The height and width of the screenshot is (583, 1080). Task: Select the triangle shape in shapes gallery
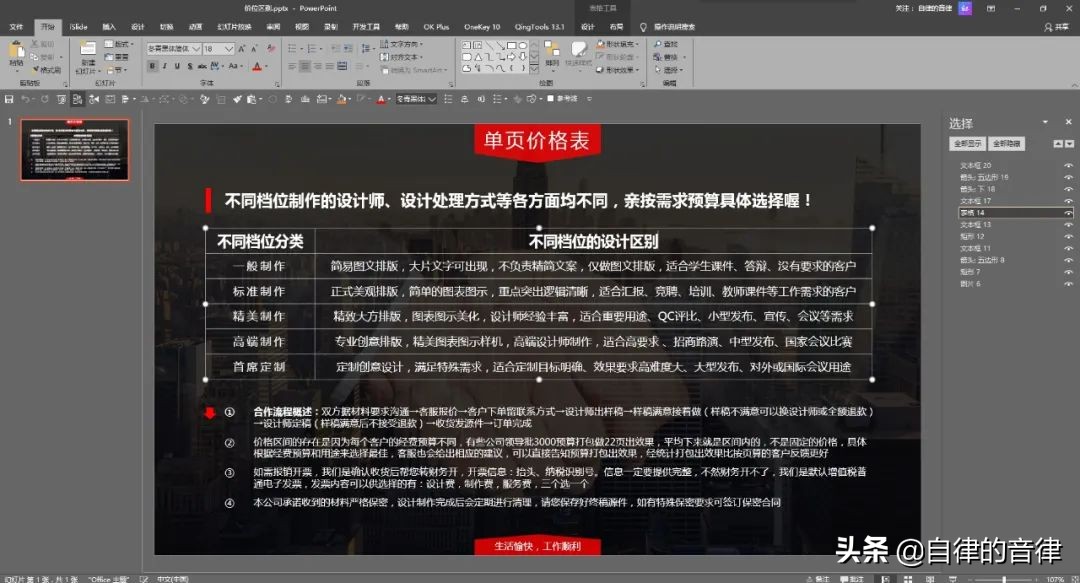click(x=478, y=57)
